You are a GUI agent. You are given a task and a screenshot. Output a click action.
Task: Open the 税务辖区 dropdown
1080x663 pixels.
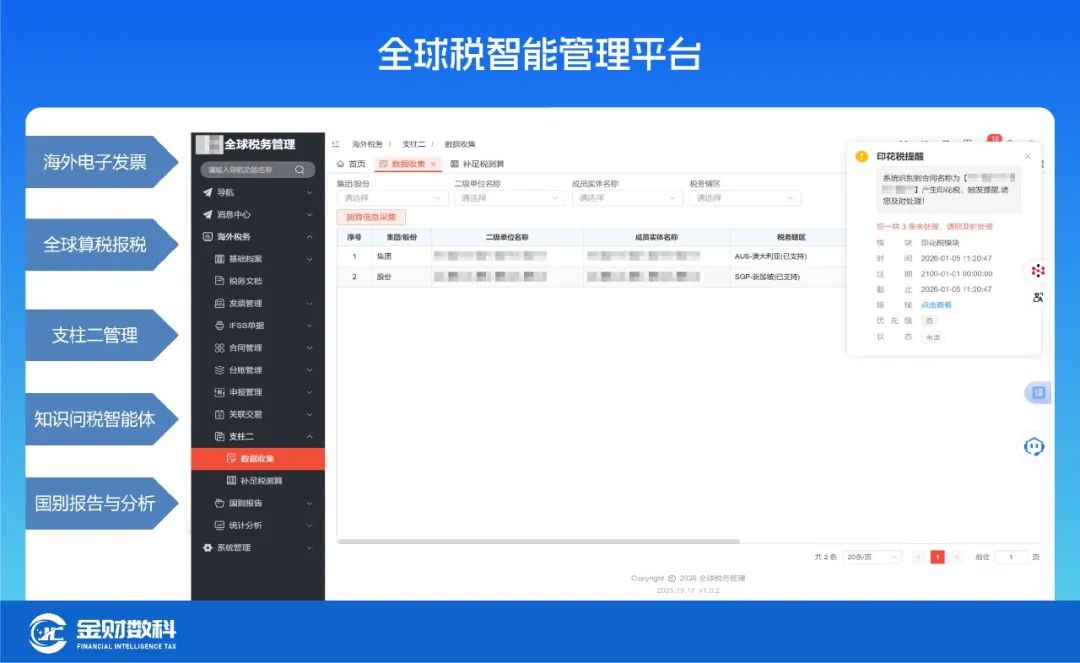pos(745,198)
